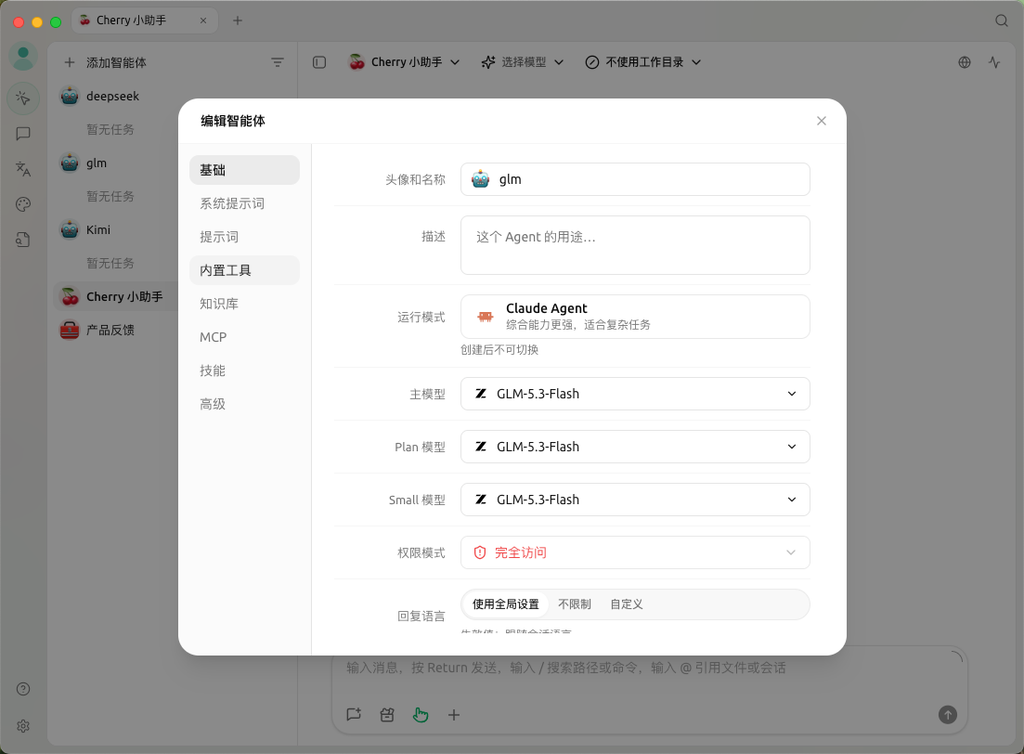Switch to the 高级 tab
The image size is (1024, 754).
pos(245,404)
